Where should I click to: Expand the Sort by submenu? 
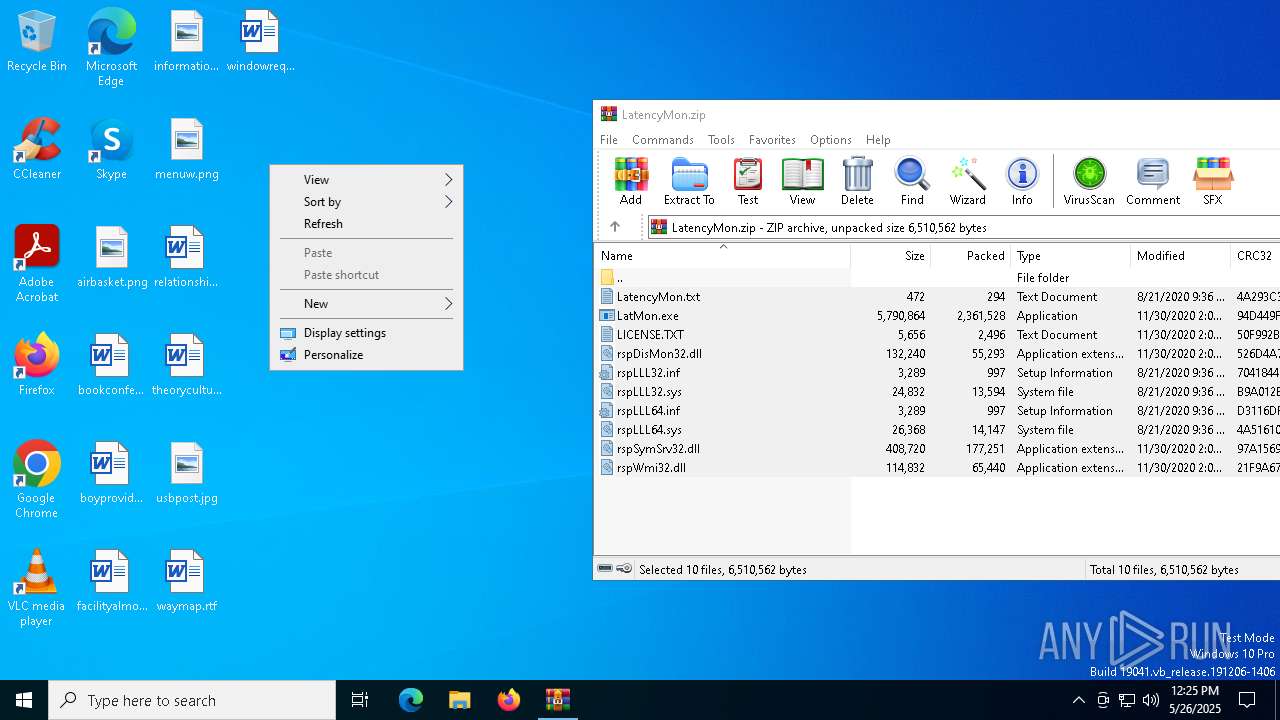[x=366, y=202]
